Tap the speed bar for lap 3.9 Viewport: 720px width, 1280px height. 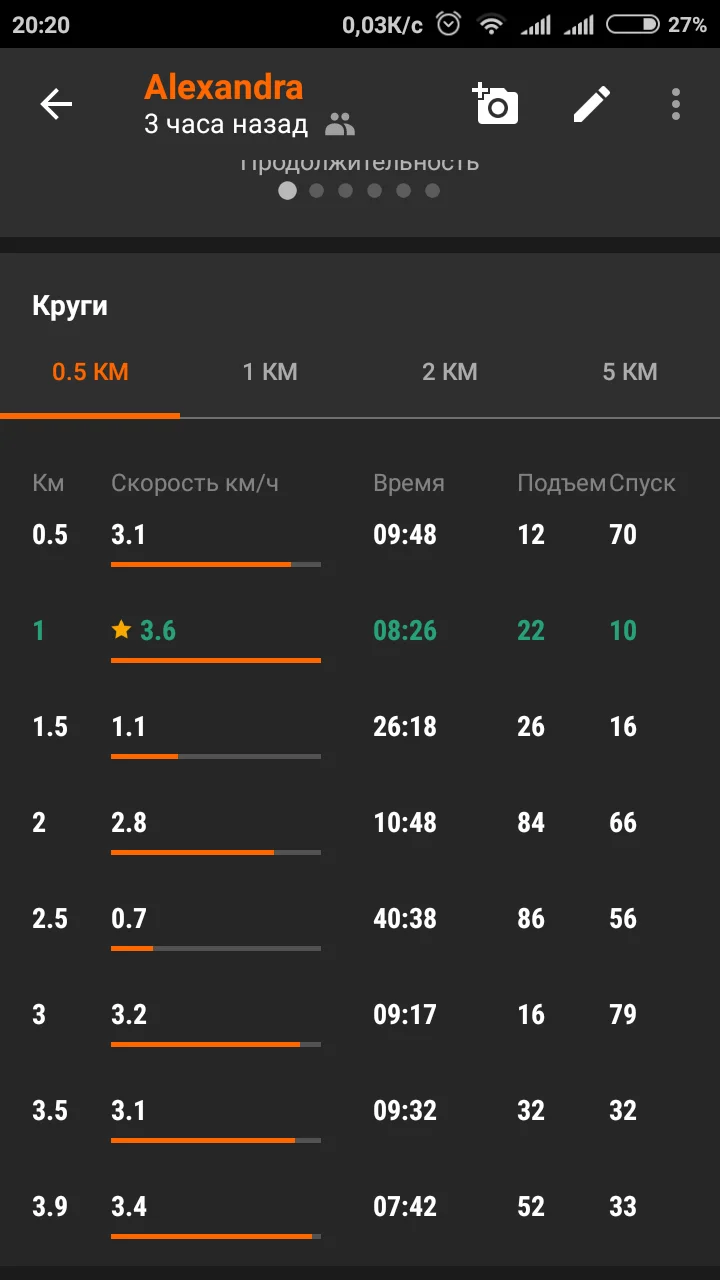[x=215, y=1236]
